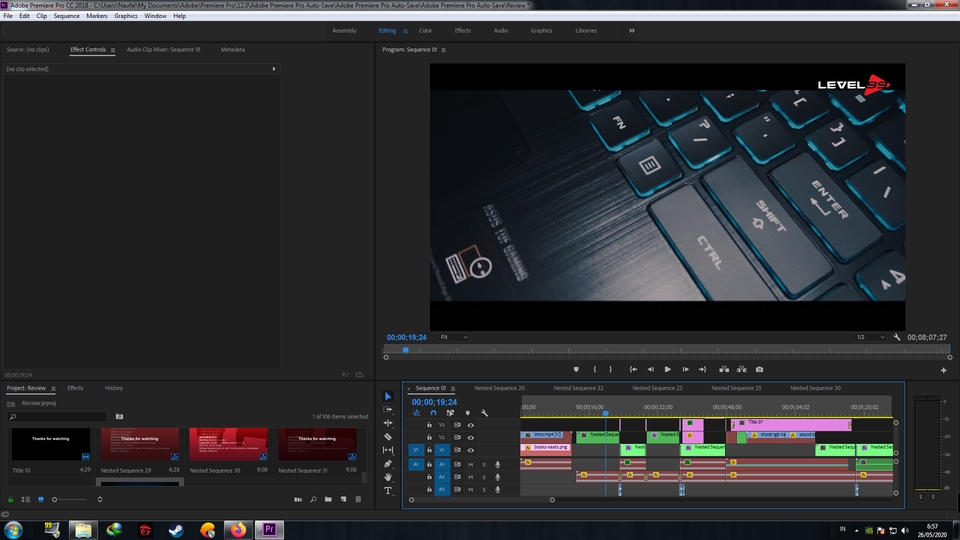Mute audio track A3
Viewport: 960px width, 540px height.
click(x=471, y=489)
